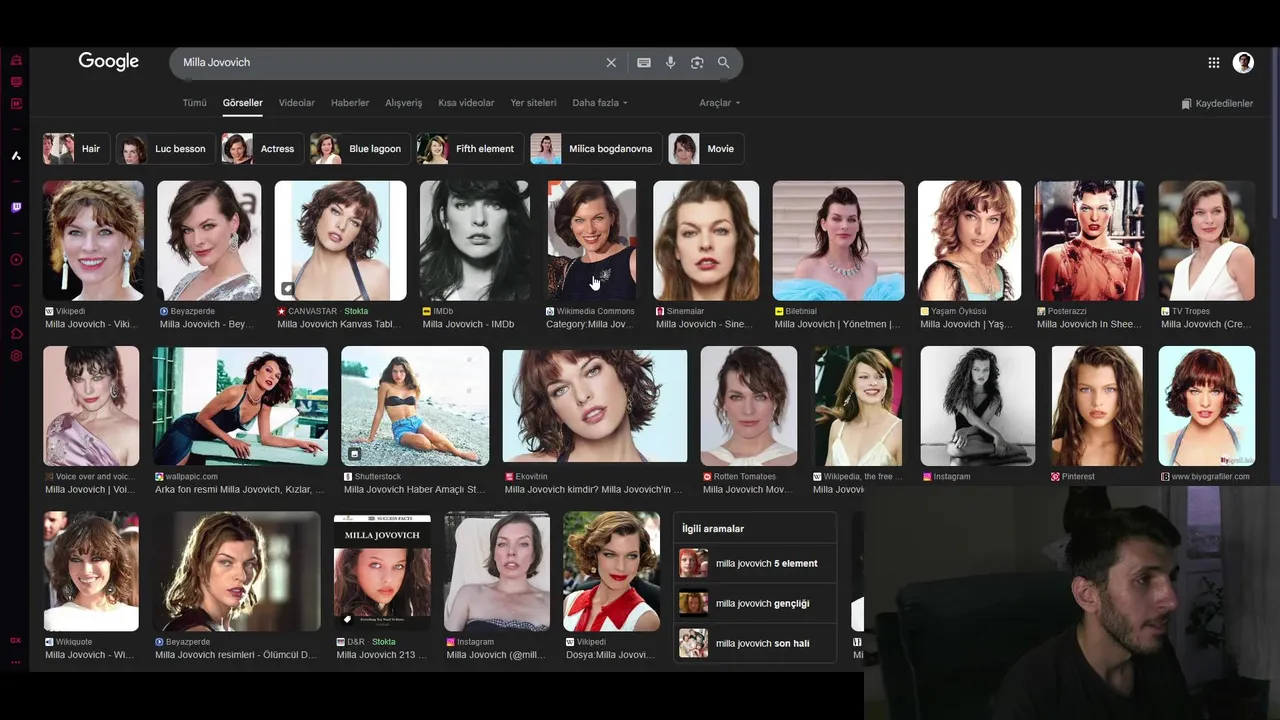Expand the 'Daha fazla' dropdown
The width and height of the screenshot is (1280, 720).
coord(600,103)
